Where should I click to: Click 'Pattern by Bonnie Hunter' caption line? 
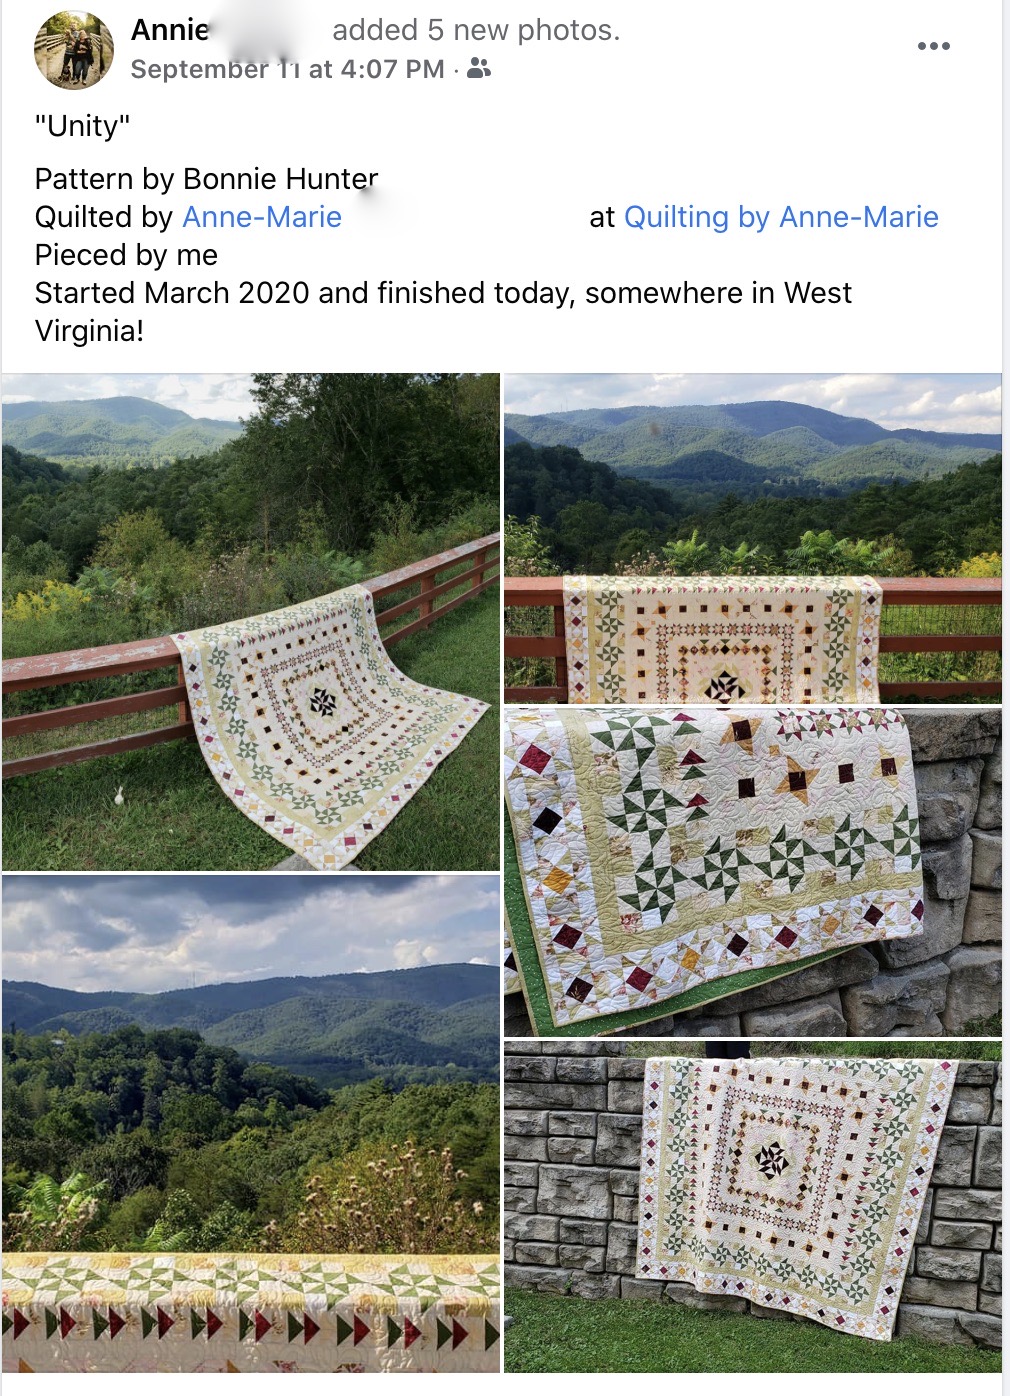[x=207, y=179]
